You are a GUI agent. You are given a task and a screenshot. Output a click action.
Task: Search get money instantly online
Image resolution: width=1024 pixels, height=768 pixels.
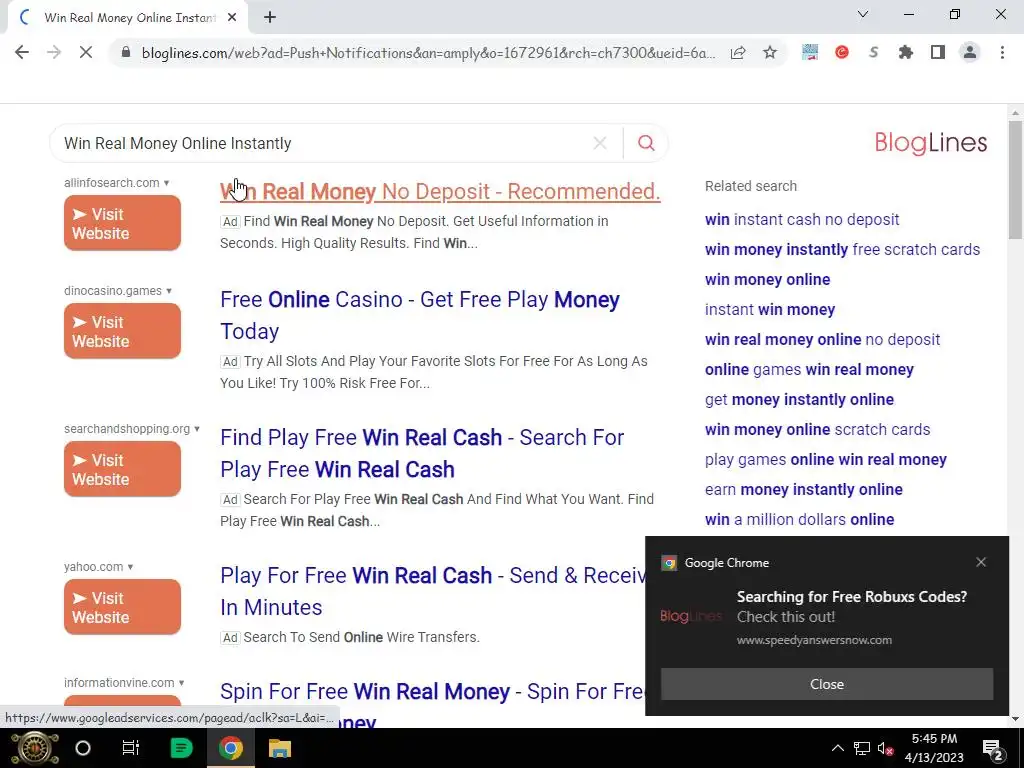[x=799, y=400]
